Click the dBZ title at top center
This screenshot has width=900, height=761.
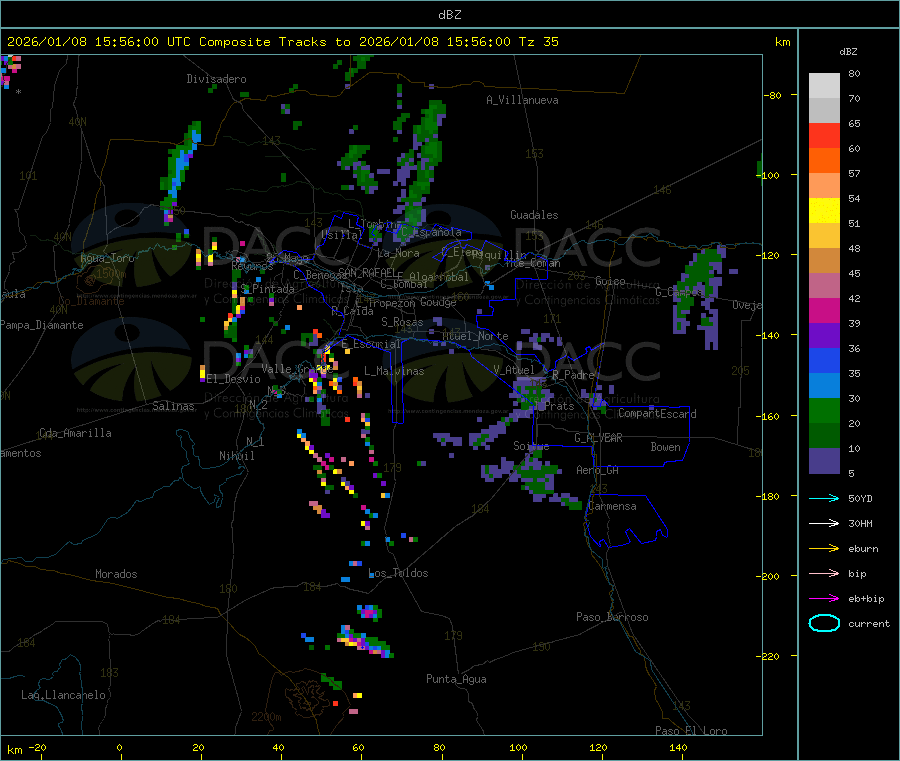[x=449, y=15]
